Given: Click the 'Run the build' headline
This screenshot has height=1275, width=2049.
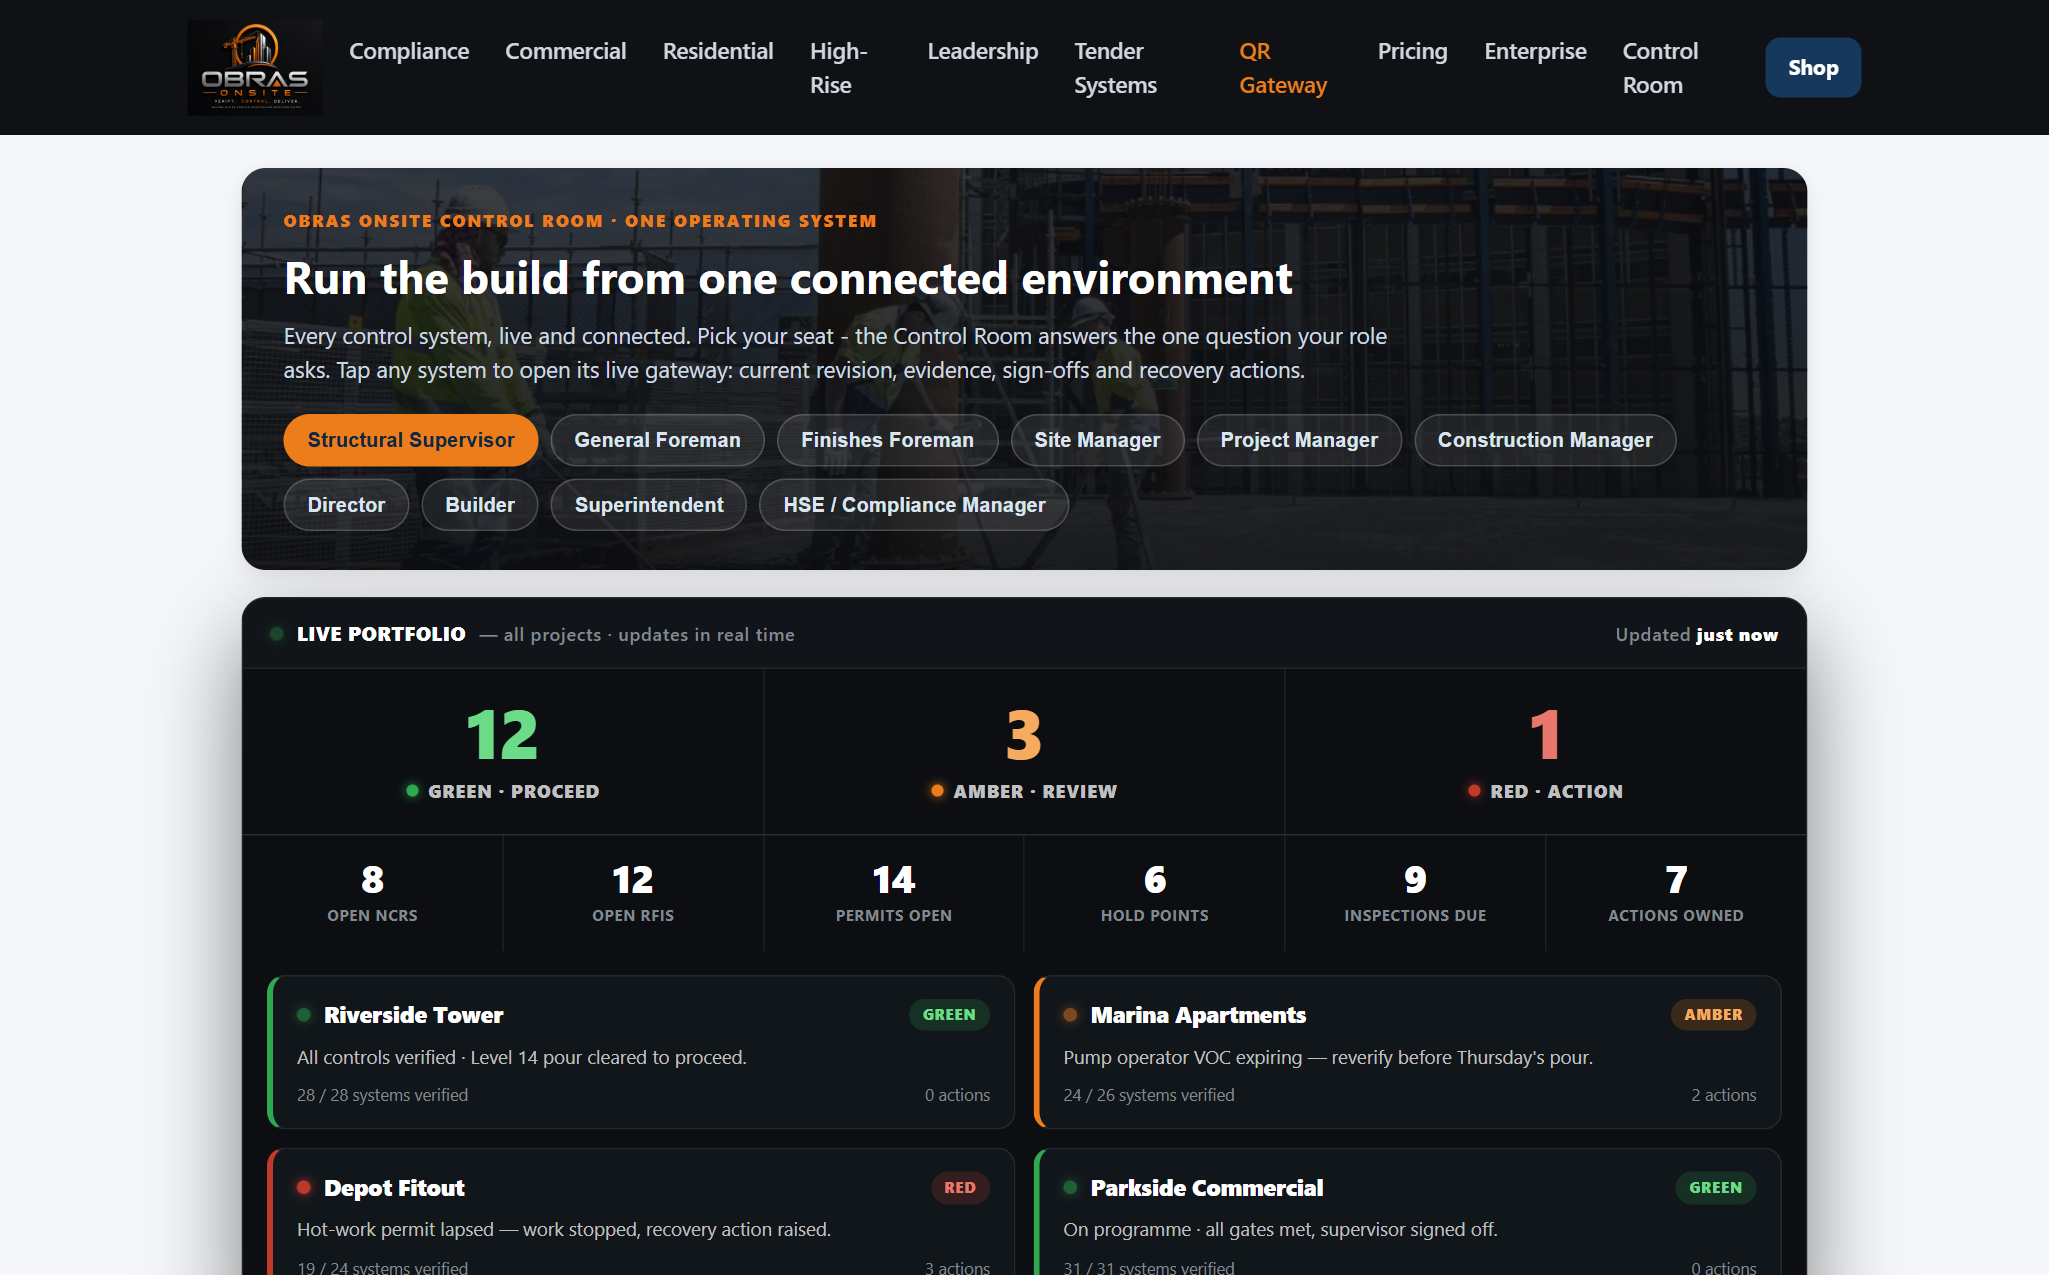Looking at the screenshot, I should (788, 278).
